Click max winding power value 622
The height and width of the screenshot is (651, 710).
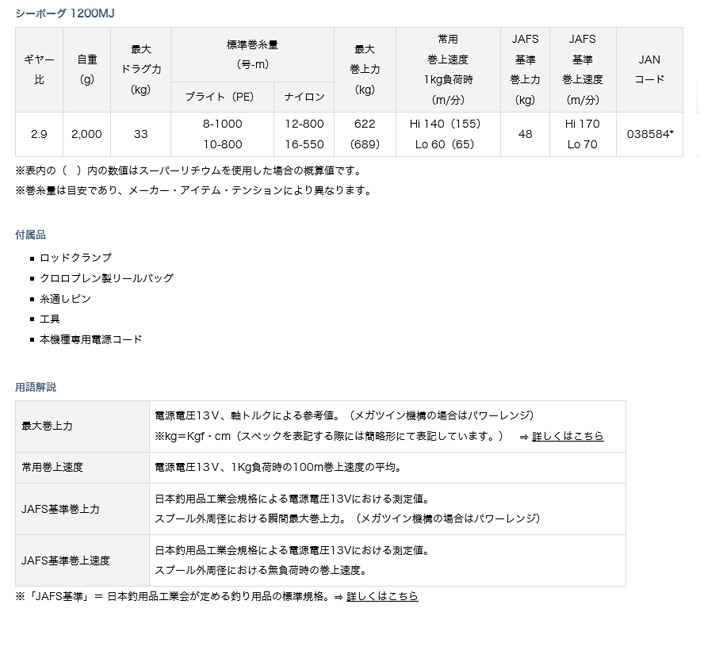[x=365, y=124]
